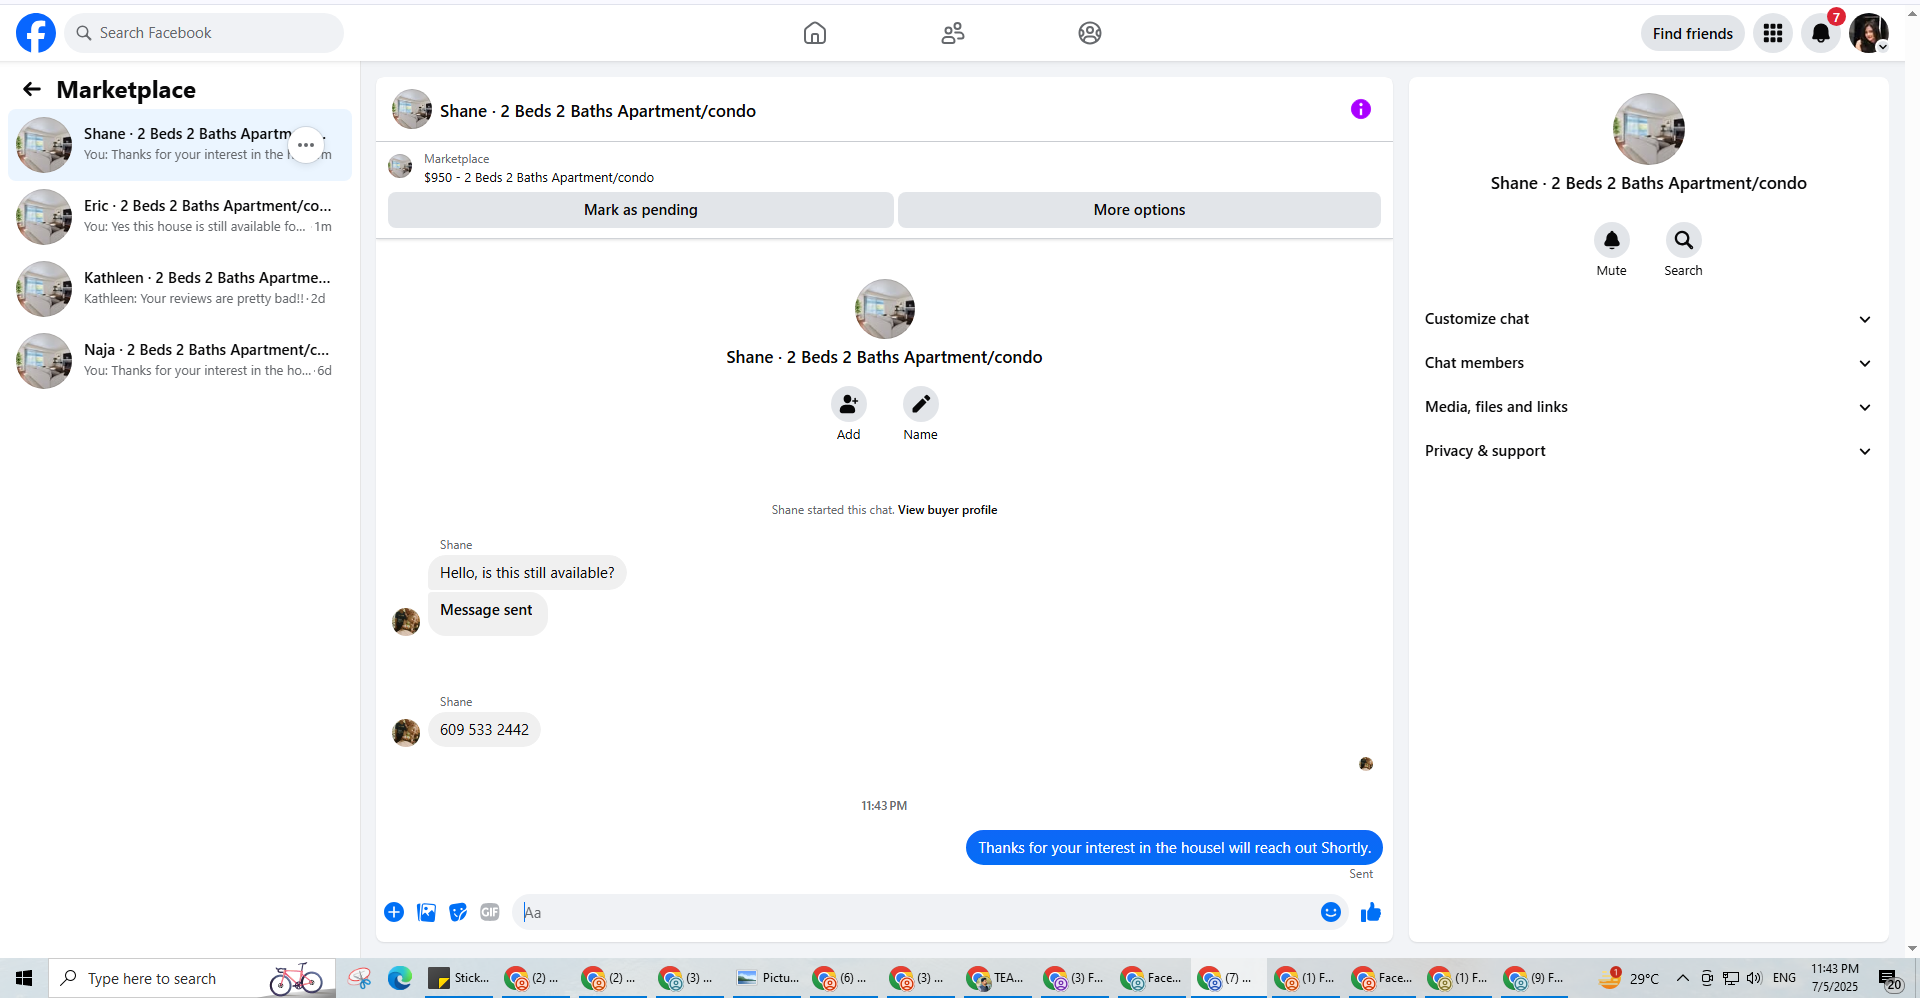The width and height of the screenshot is (1920, 998).
Task: Click the Search Facebook field
Action: click(x=204, y=33)
